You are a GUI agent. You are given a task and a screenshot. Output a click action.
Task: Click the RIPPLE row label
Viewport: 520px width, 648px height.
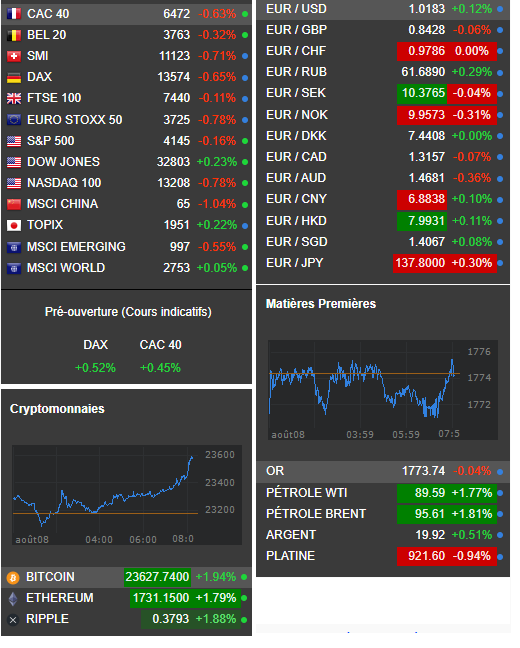pyautogui.click(x=48, y=619)
